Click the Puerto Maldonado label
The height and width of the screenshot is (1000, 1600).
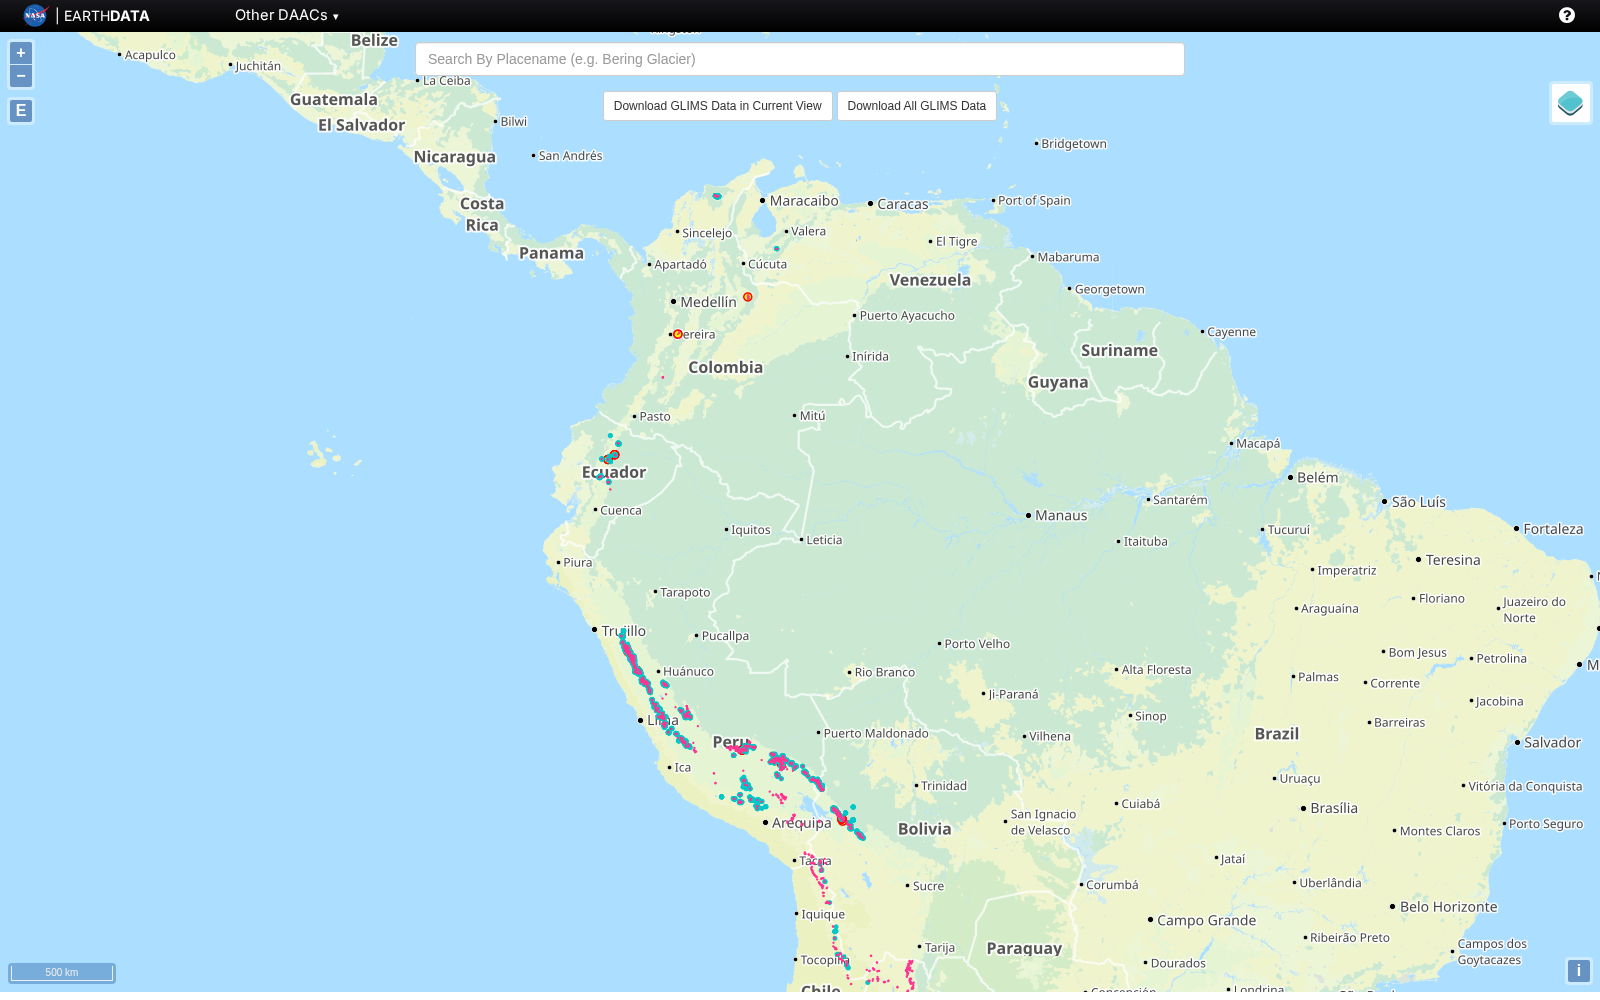876,733
